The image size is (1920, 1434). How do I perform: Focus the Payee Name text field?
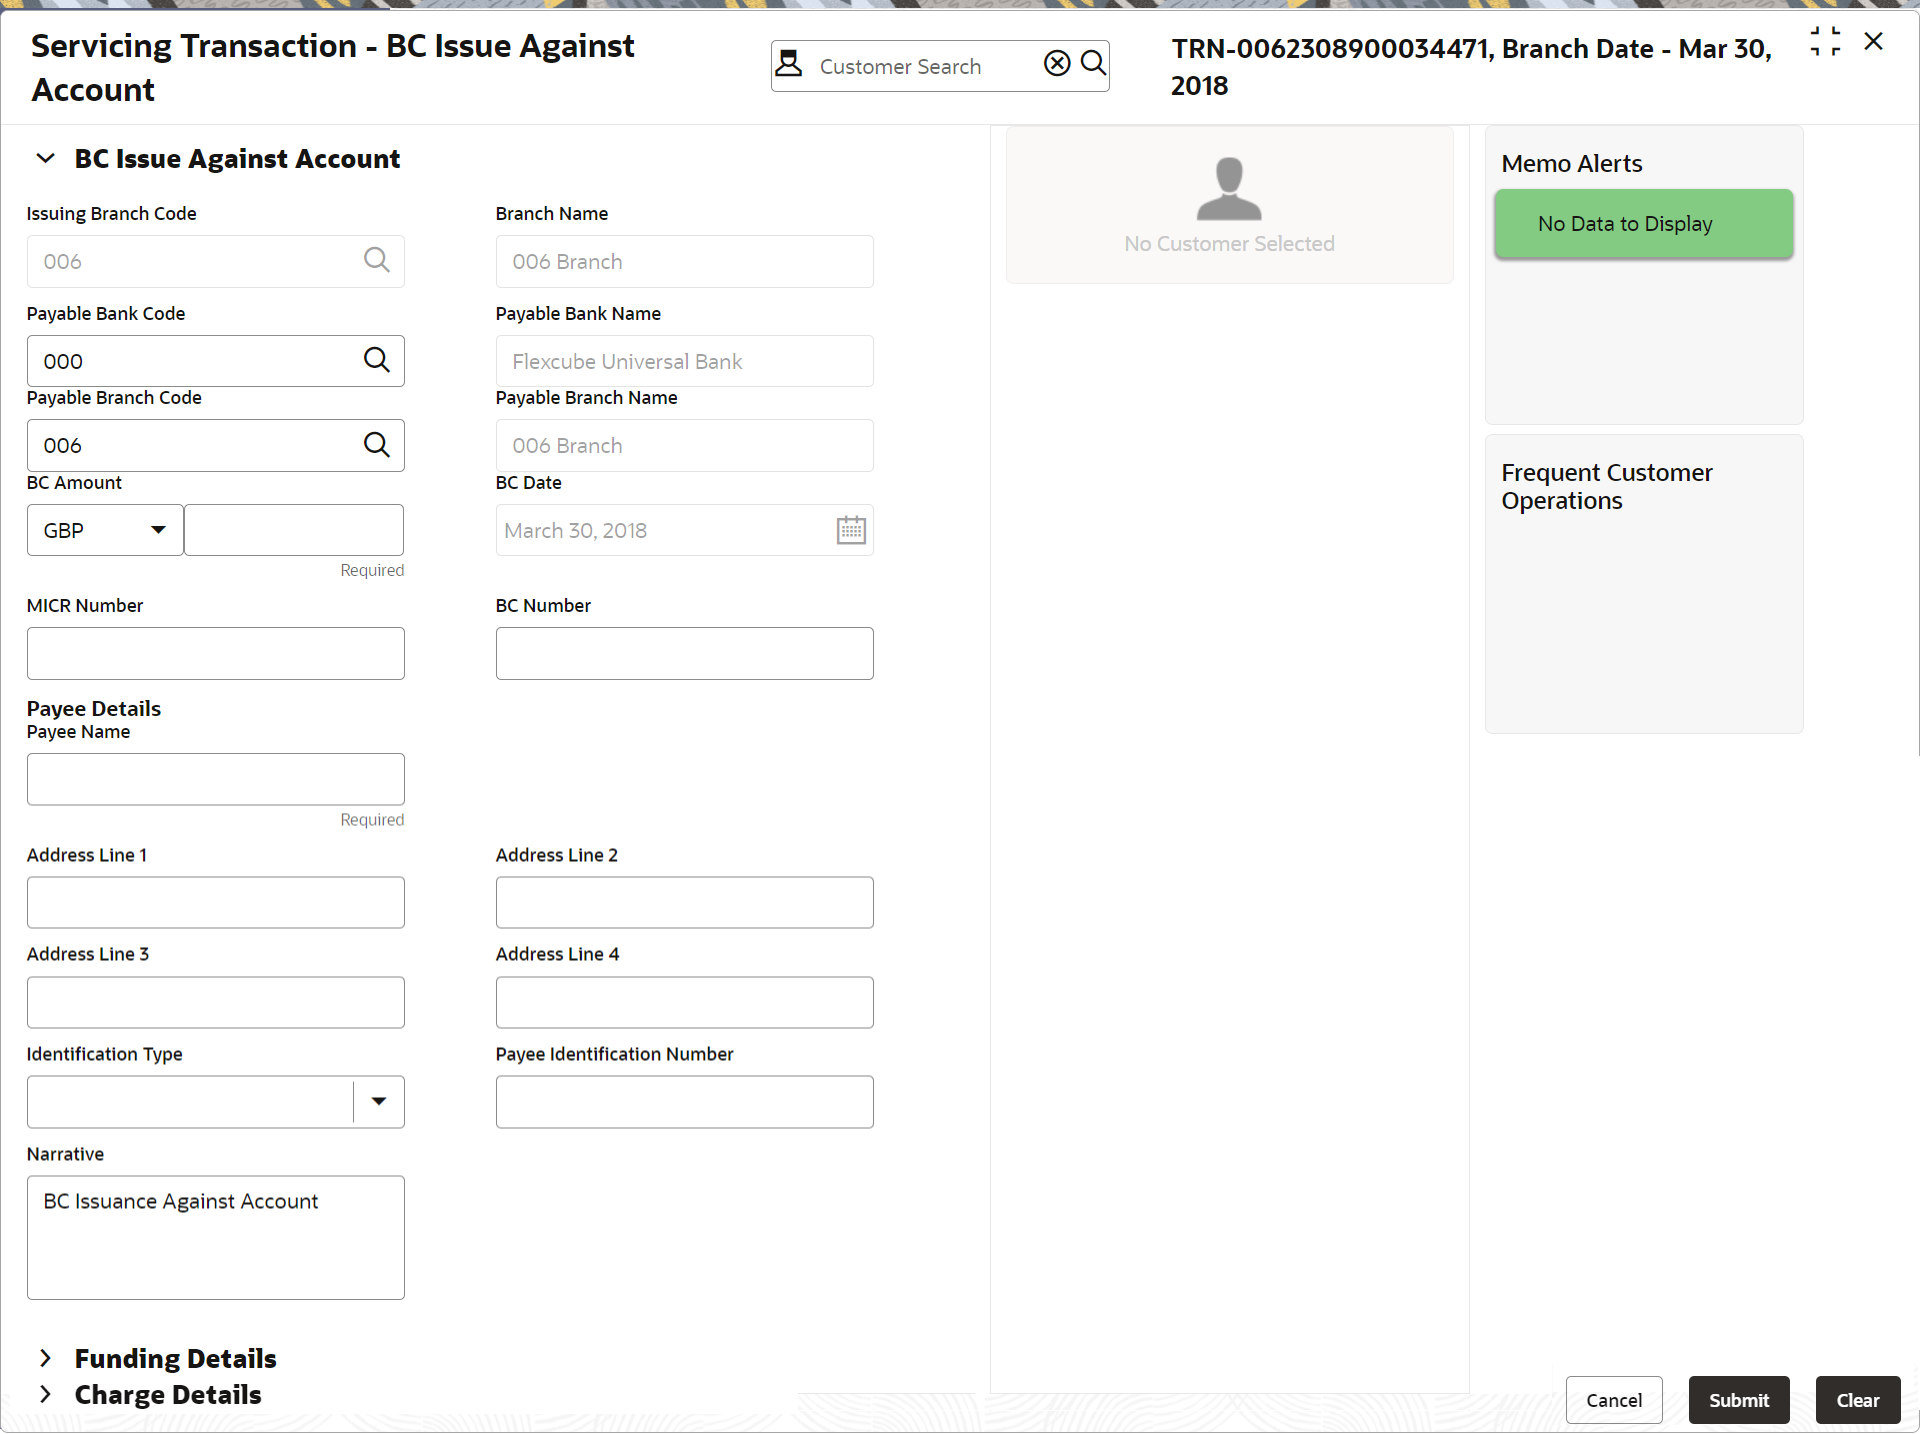pos(216,779)
